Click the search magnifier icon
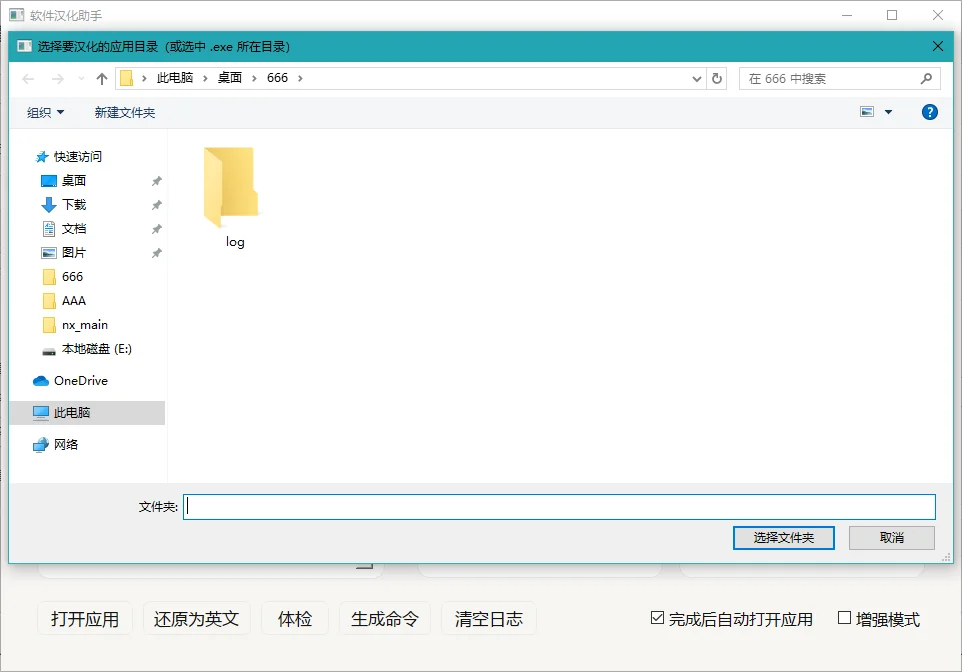The image size is (962, 672). point(926,79)
